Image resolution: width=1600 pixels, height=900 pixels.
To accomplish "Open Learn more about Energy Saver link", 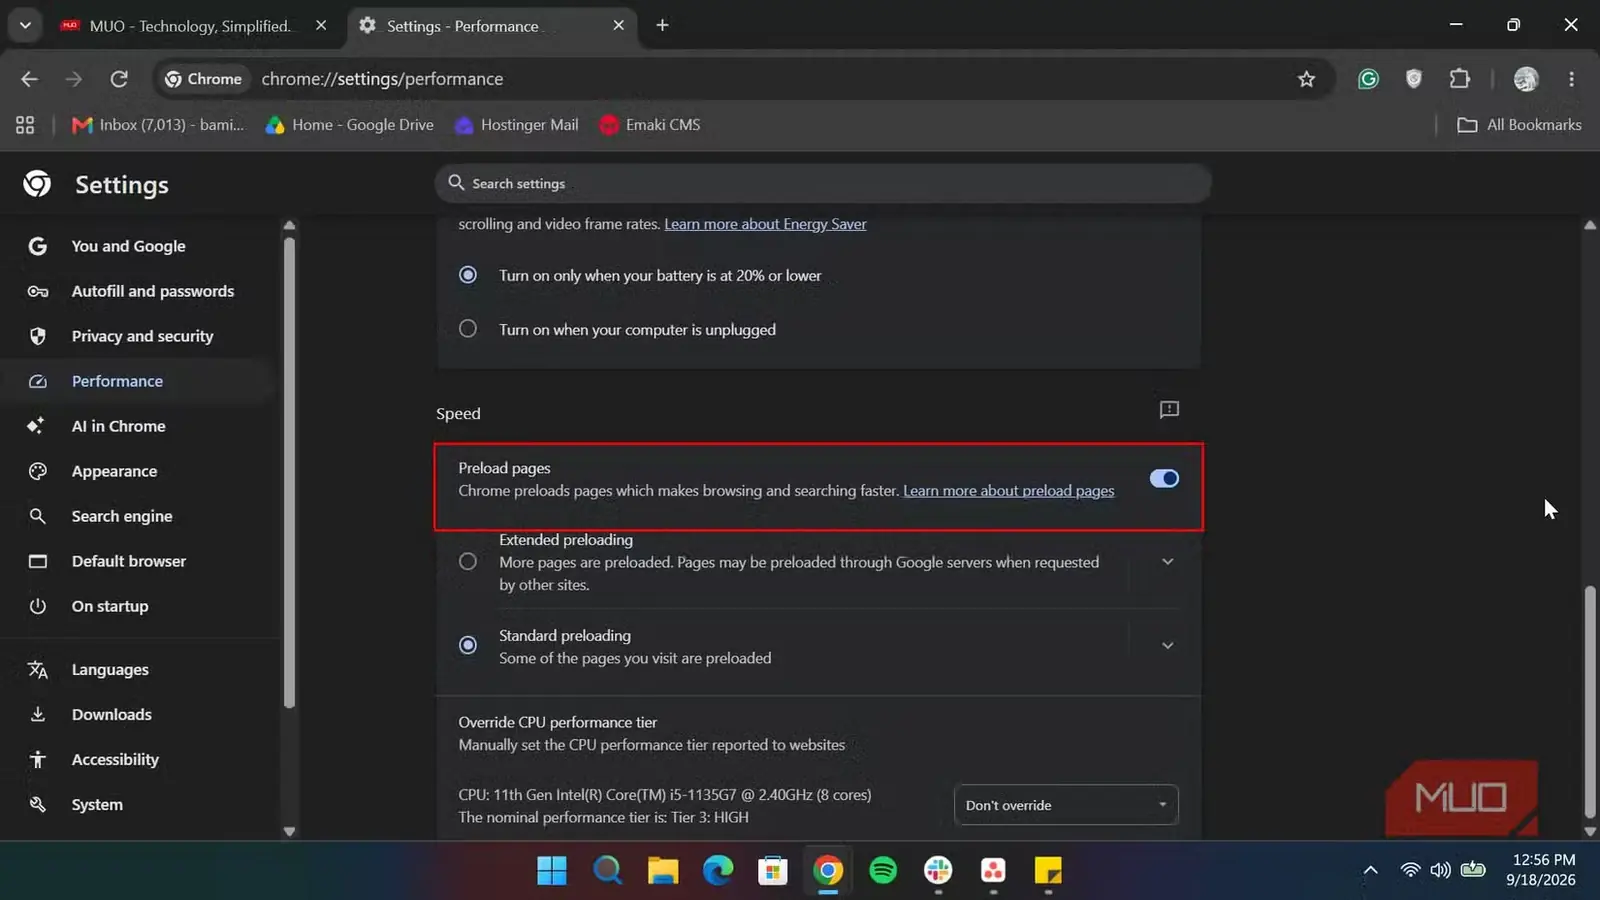I will 765,224.
